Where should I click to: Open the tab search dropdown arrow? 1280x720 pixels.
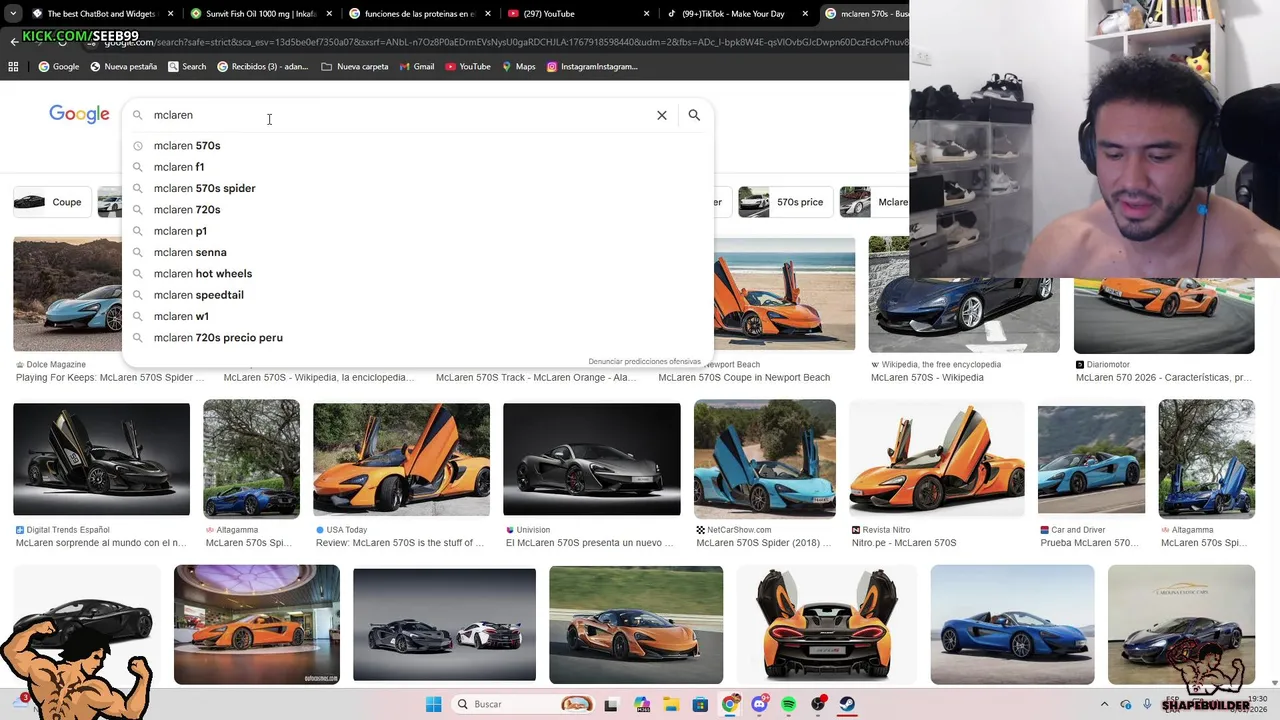coord(13,14)
